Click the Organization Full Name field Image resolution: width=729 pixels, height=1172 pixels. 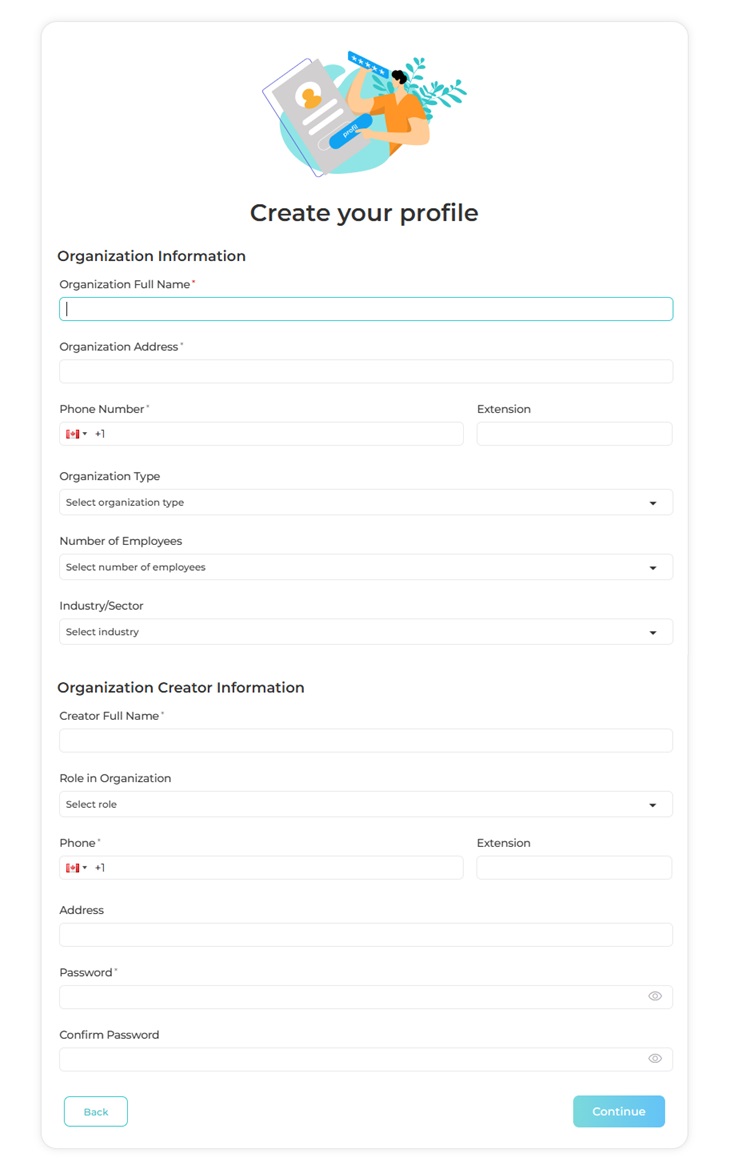pyautogui.click(x=365, y=308)
